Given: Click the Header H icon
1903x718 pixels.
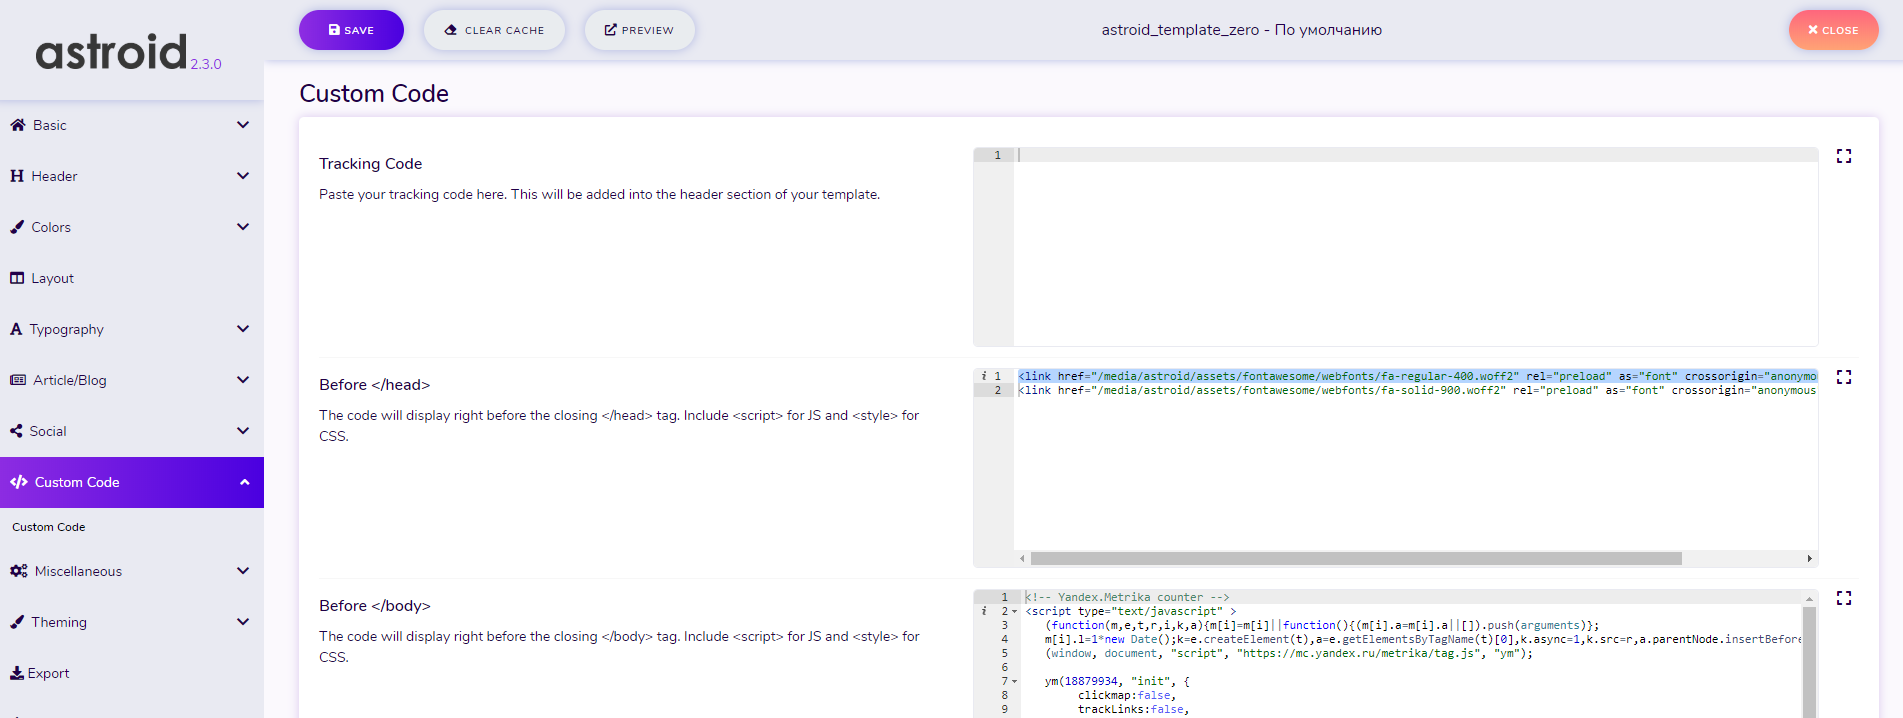Looking at the screenshot, I should pyautogui.click(x=17, y=176).
